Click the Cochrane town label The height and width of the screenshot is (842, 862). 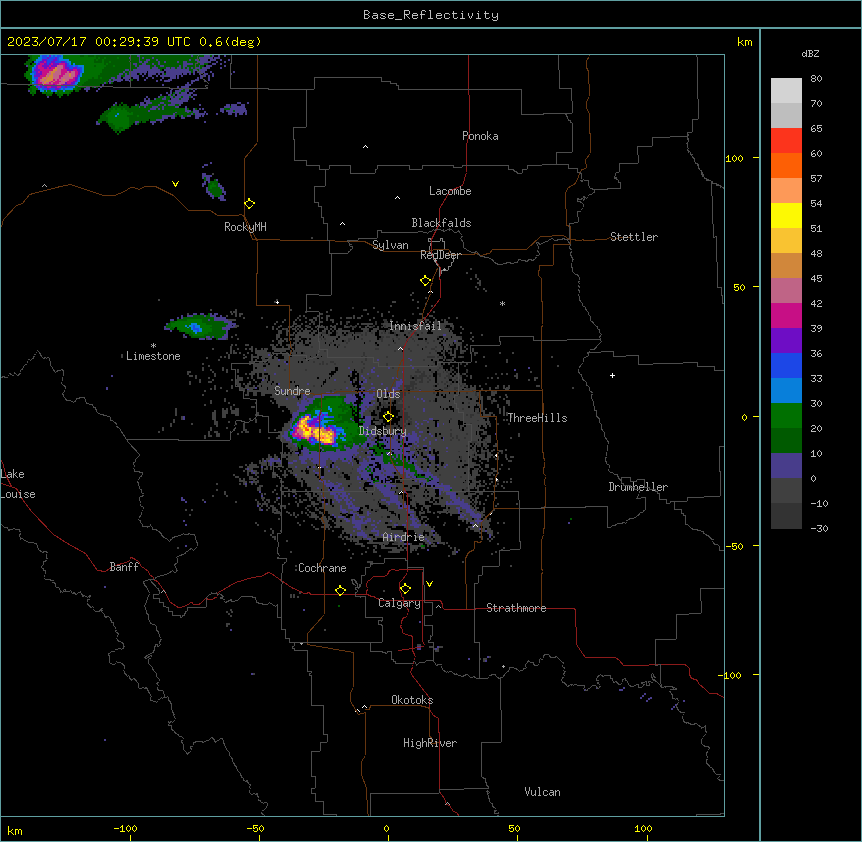pos(322,568)
